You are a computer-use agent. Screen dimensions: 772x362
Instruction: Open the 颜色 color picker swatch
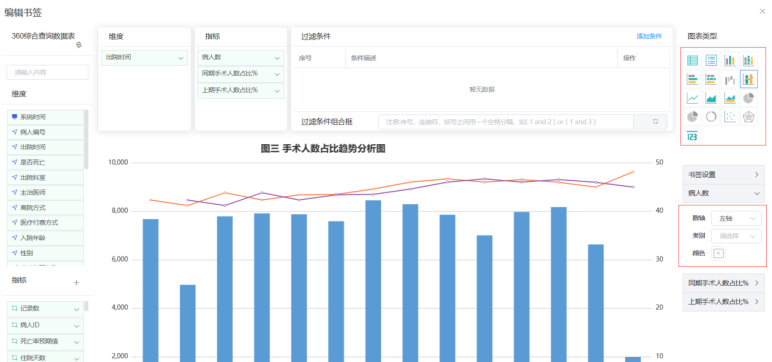[x=719, y=253]
